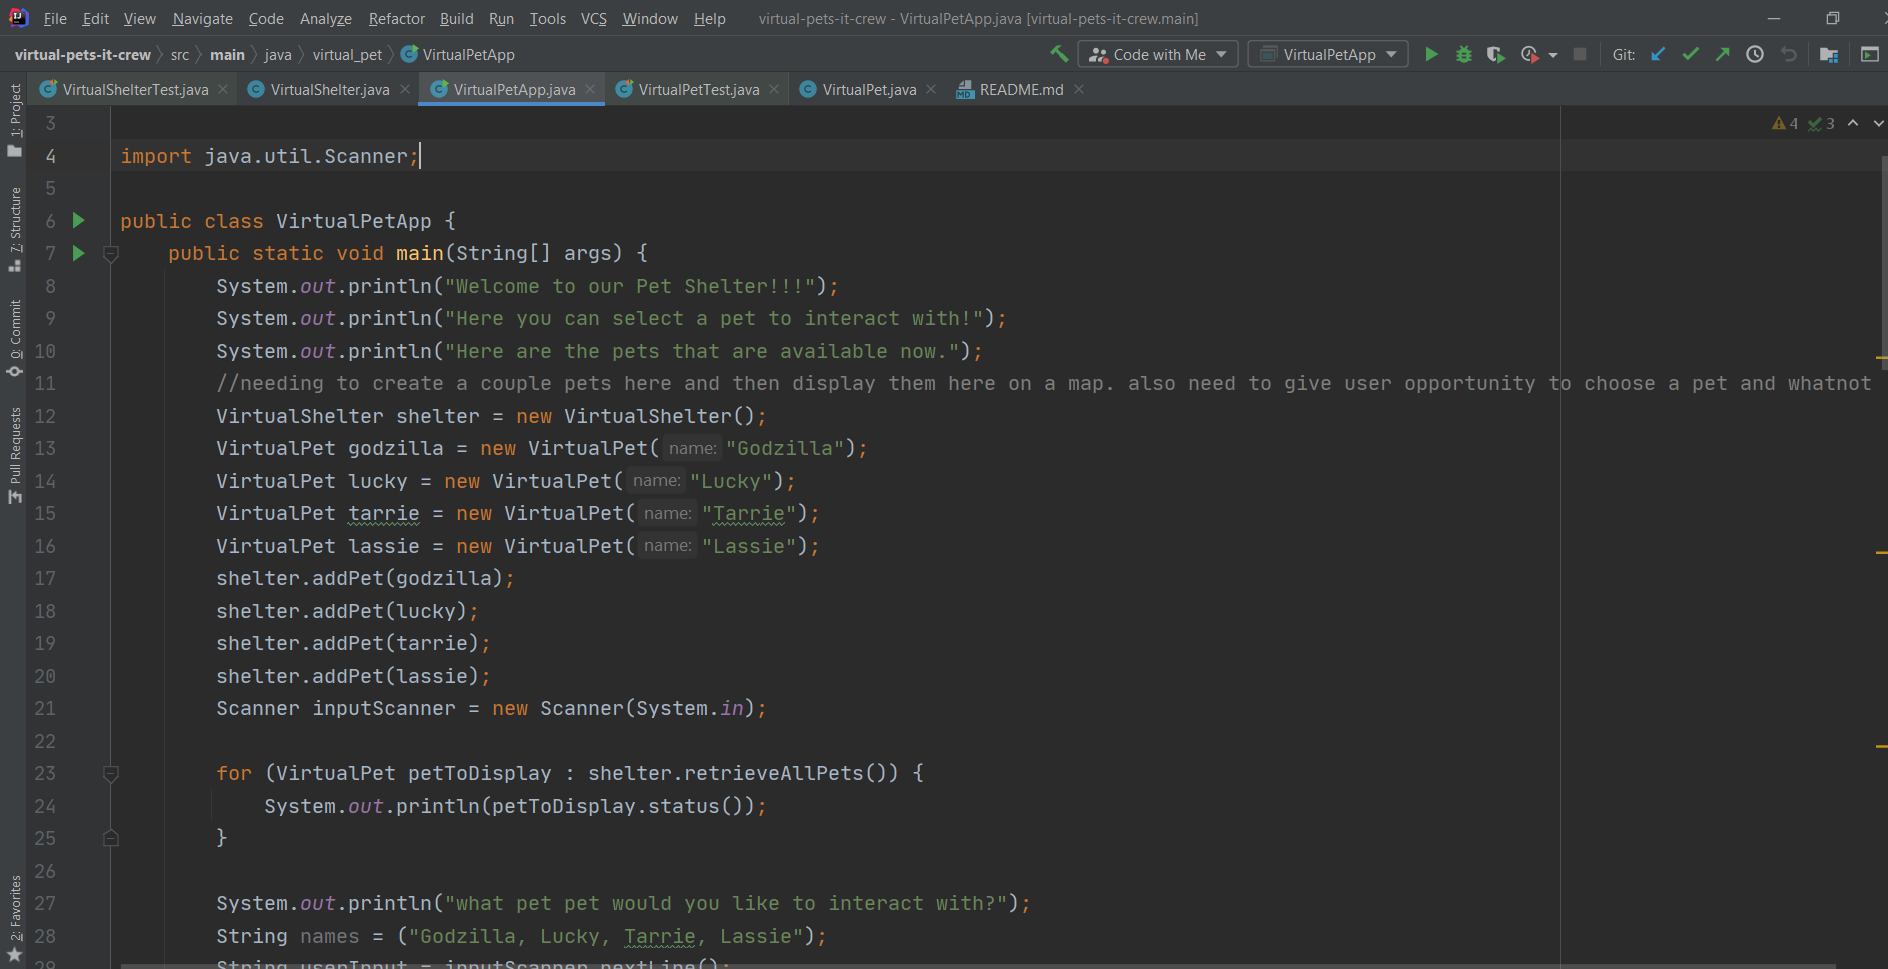Viewport: 1888px width, 969px height.
Task: Go to next highlighted error arrow
Action: tap(1878, 123)
